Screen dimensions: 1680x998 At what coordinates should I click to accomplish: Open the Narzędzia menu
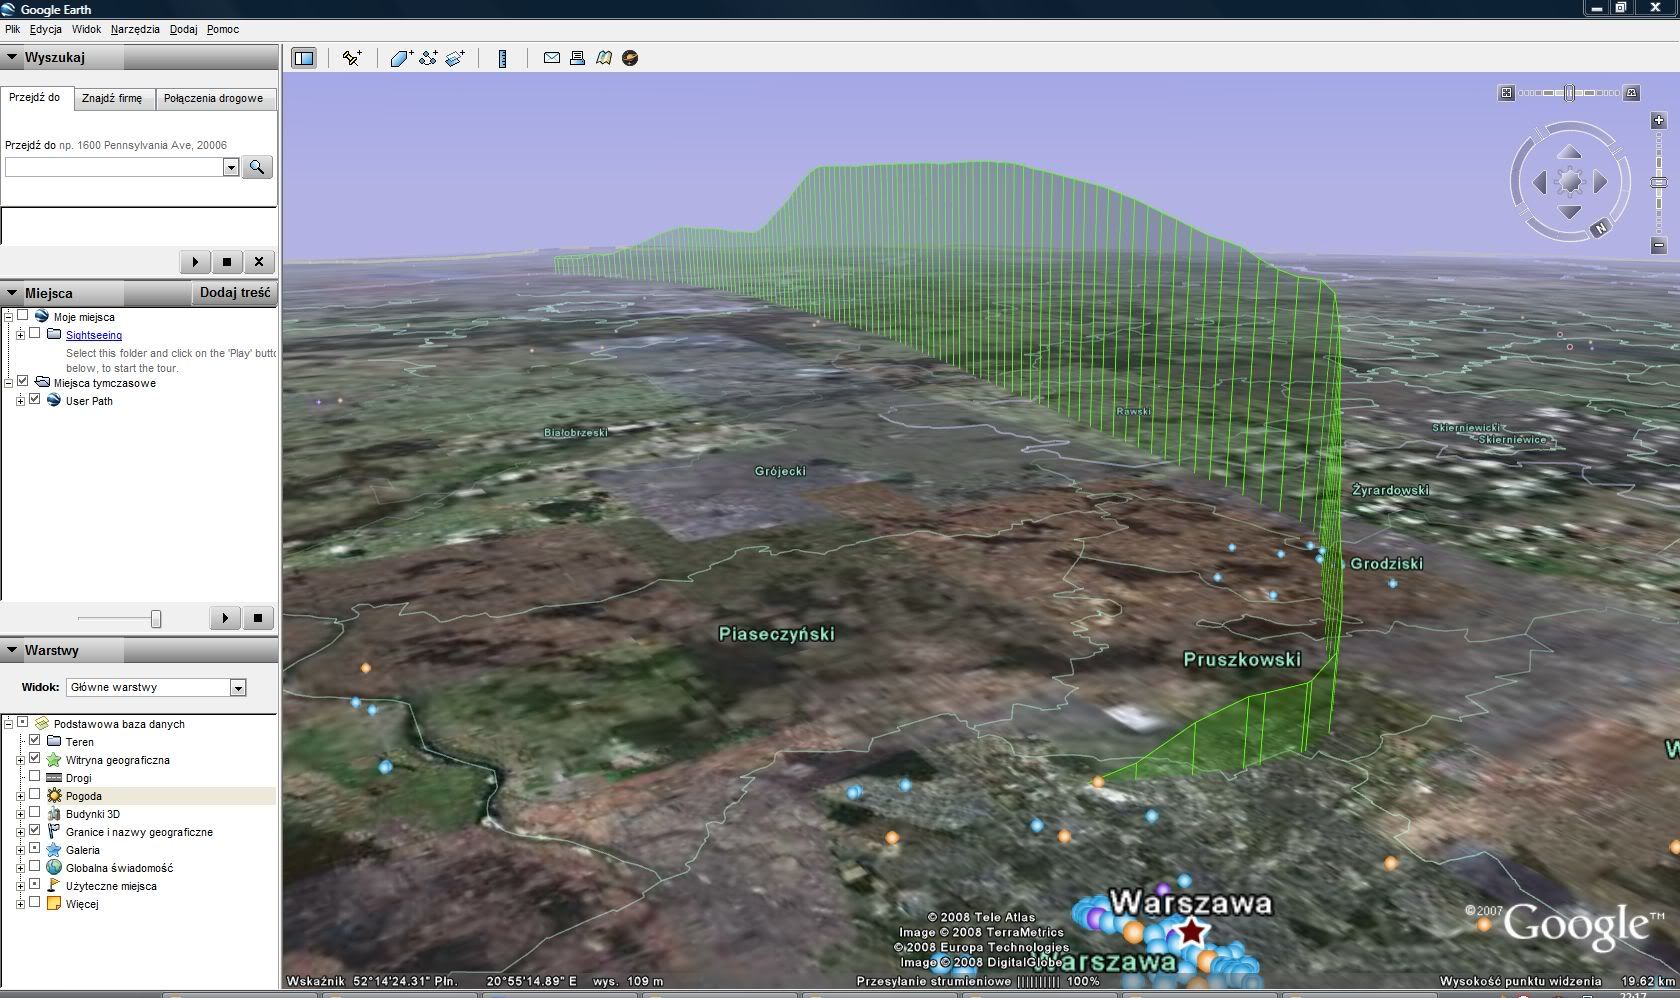pyautogui.click(x=135, y=29)
